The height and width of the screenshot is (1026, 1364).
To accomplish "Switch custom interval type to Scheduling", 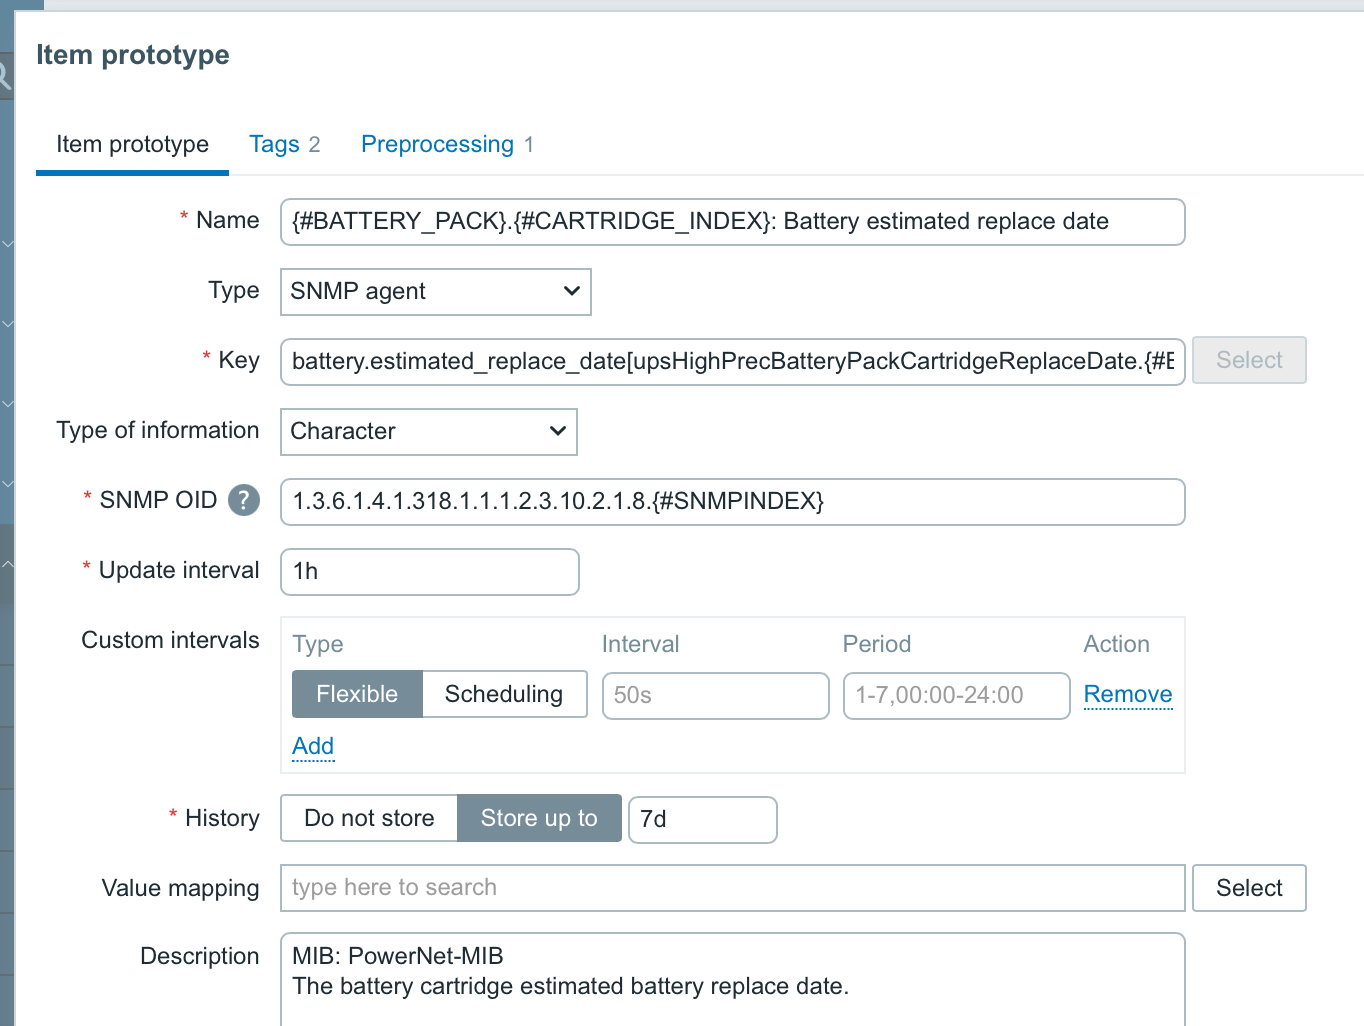I will [504, 694].
